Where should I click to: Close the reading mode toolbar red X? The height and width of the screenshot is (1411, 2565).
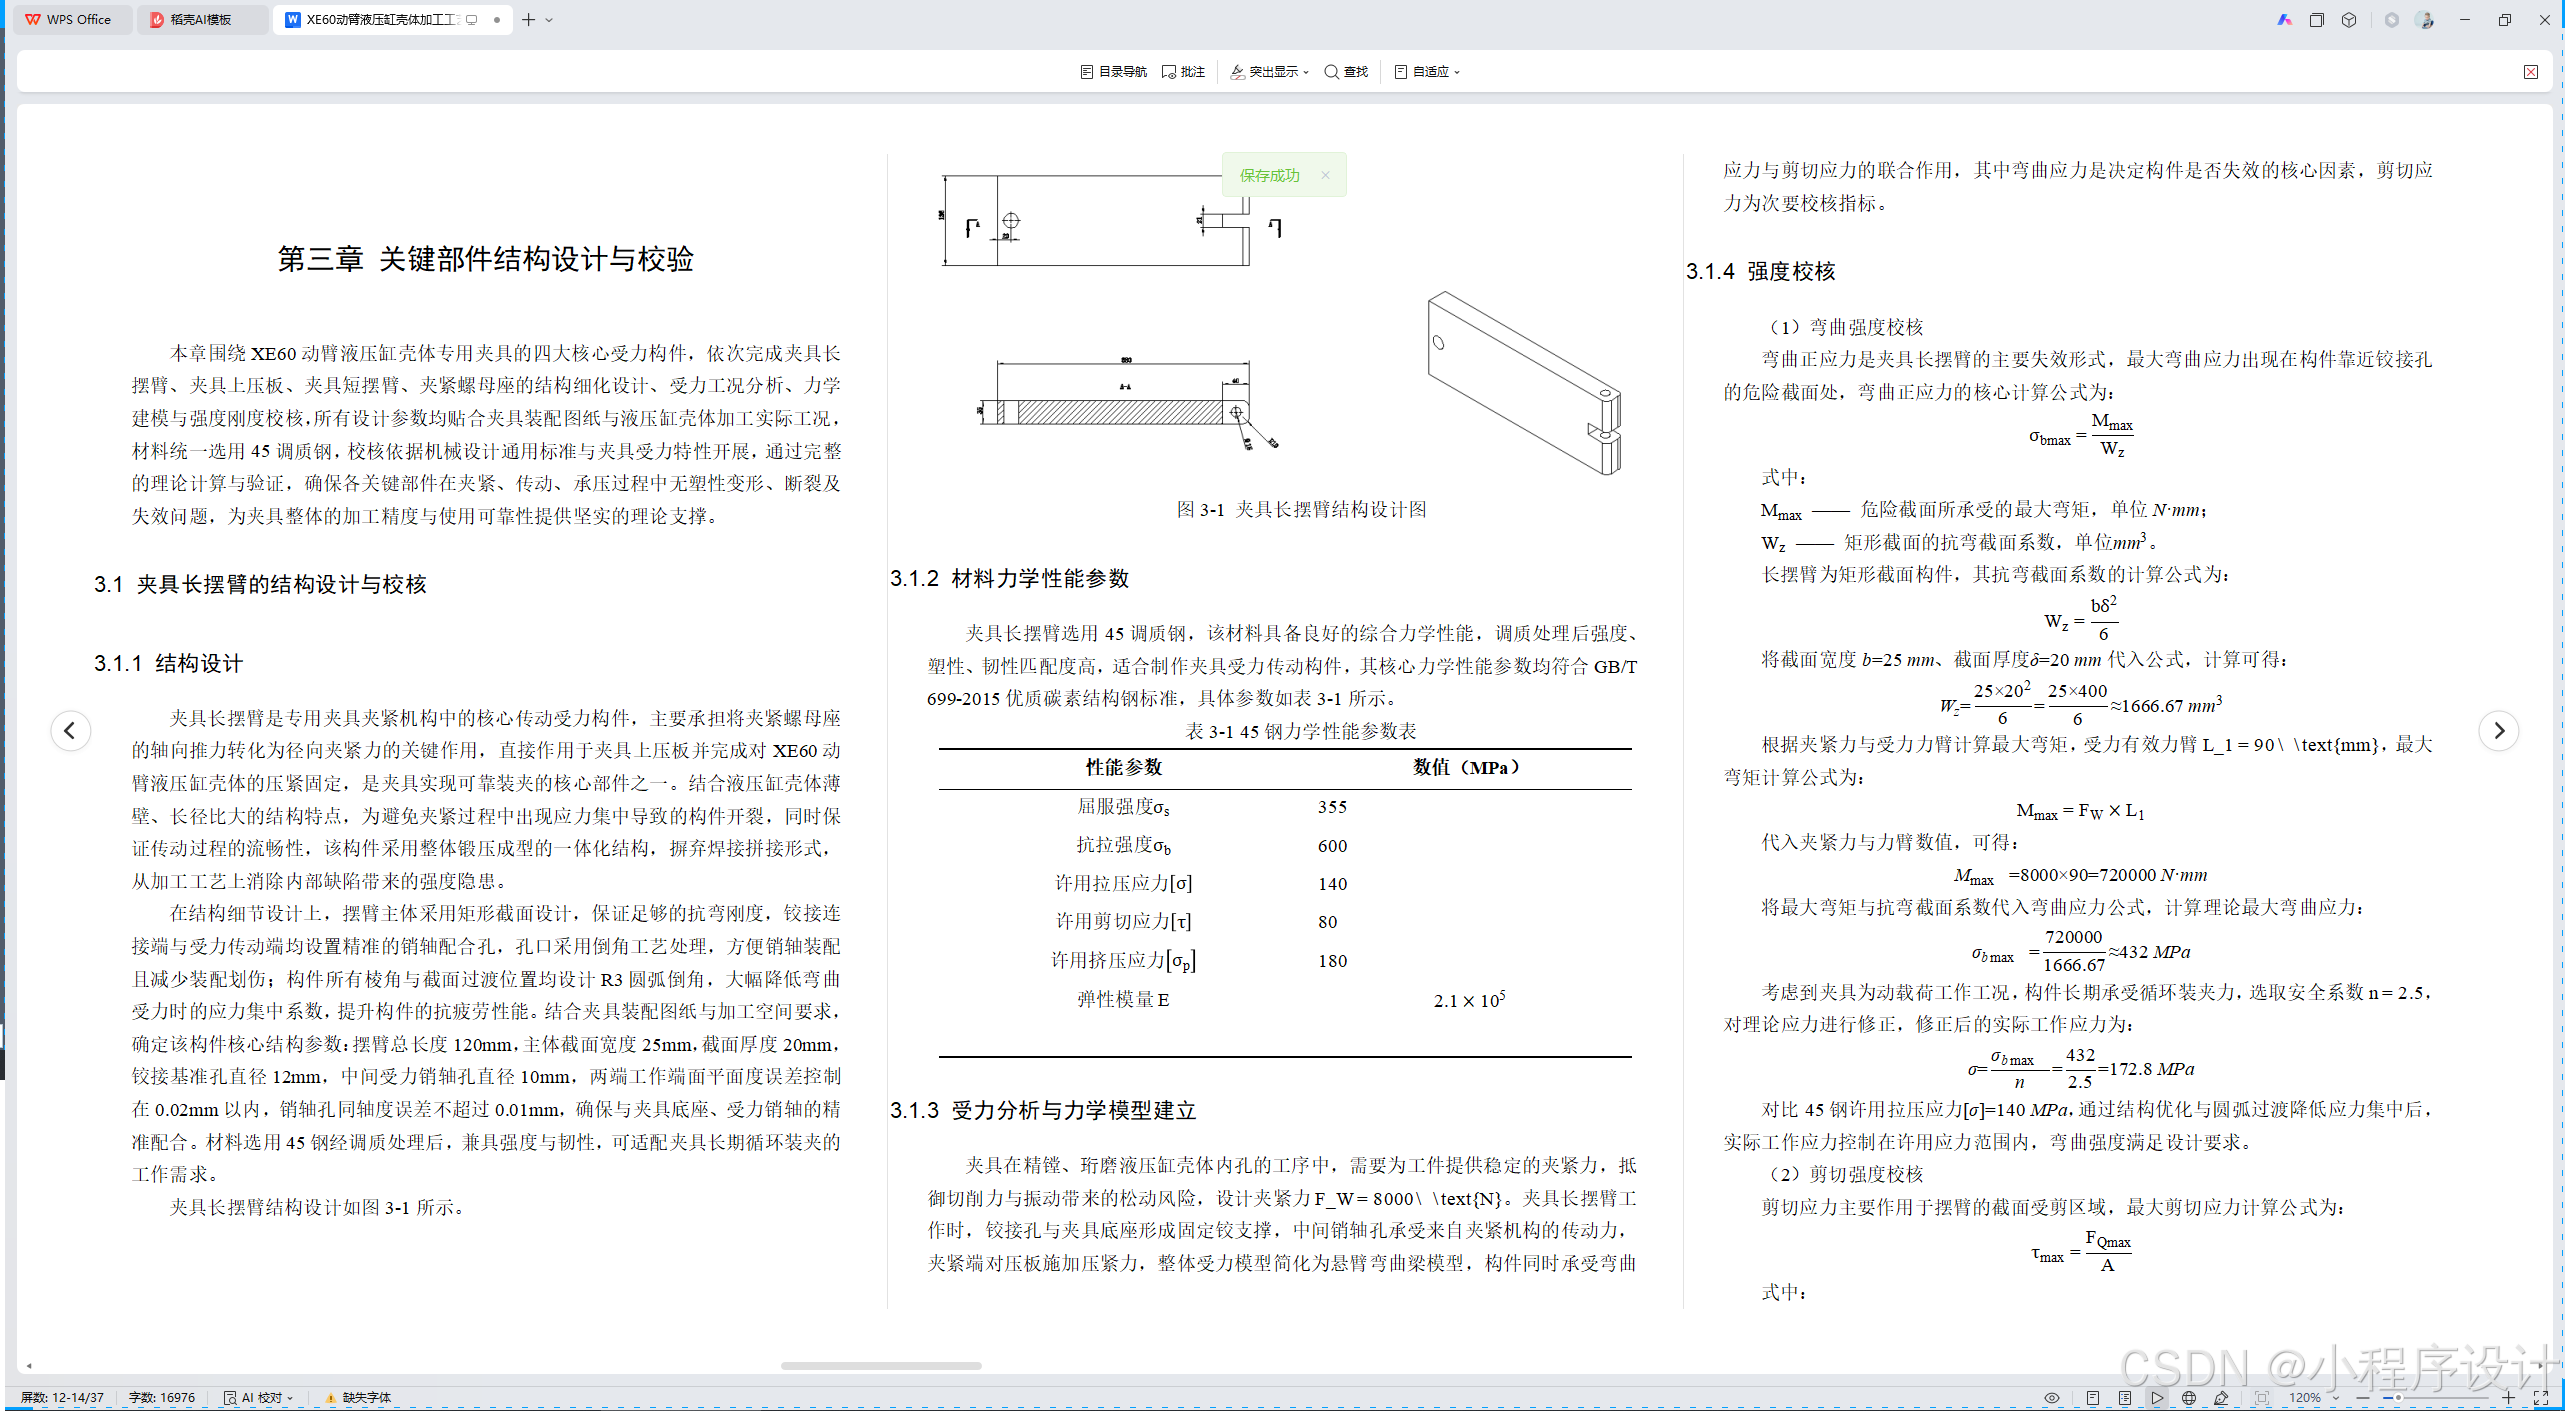coord(2531,72)
